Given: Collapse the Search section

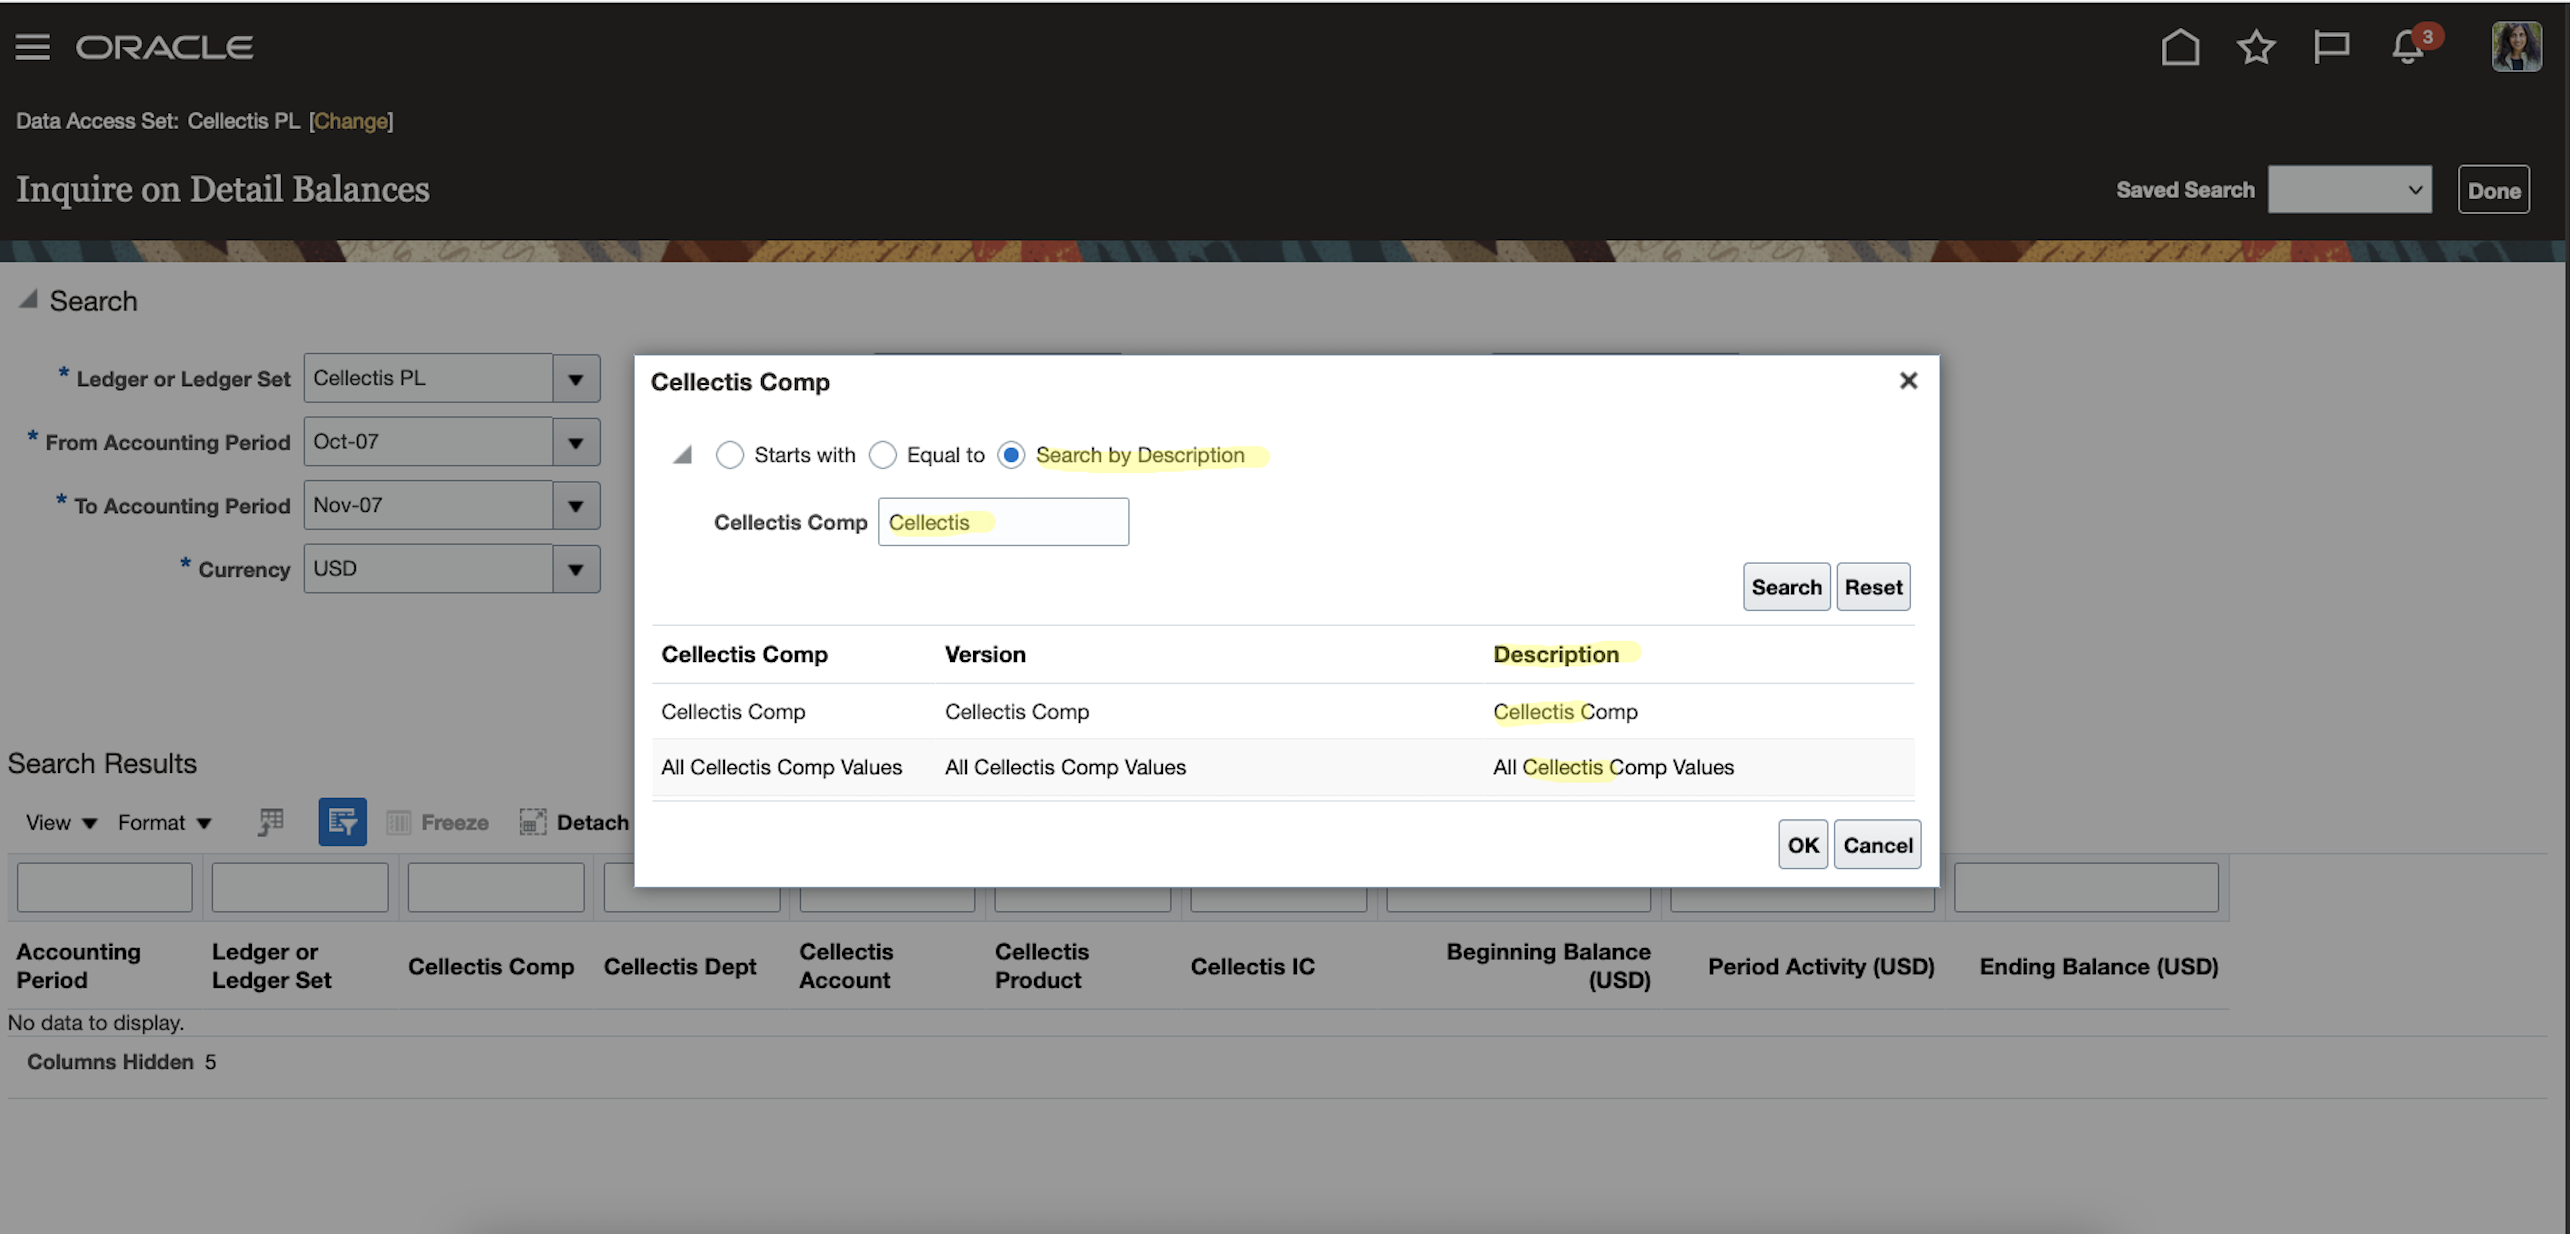Looking at the screenshot, I should click(29, 299).
